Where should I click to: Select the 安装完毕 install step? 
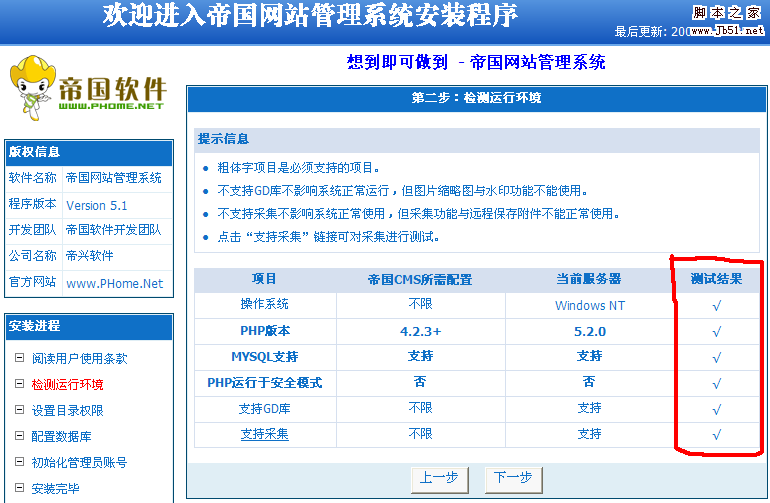55,489
